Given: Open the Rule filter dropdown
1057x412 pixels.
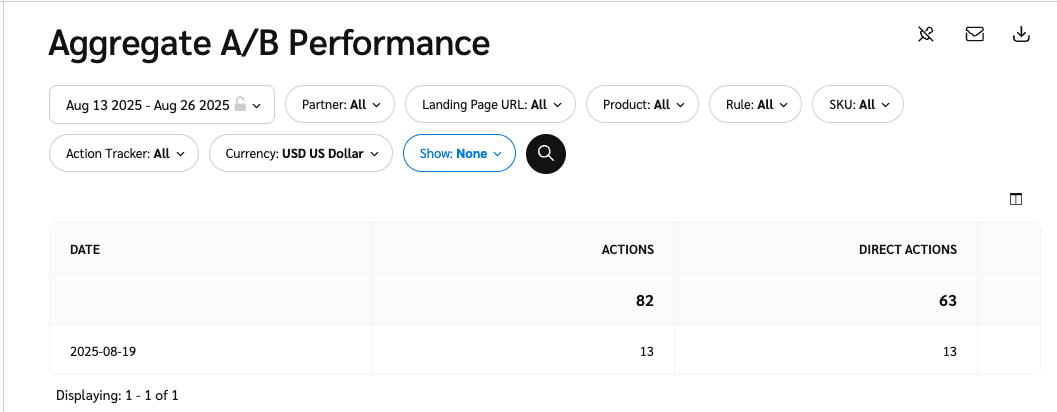Looking at the screenshot, I should point(755,104).
